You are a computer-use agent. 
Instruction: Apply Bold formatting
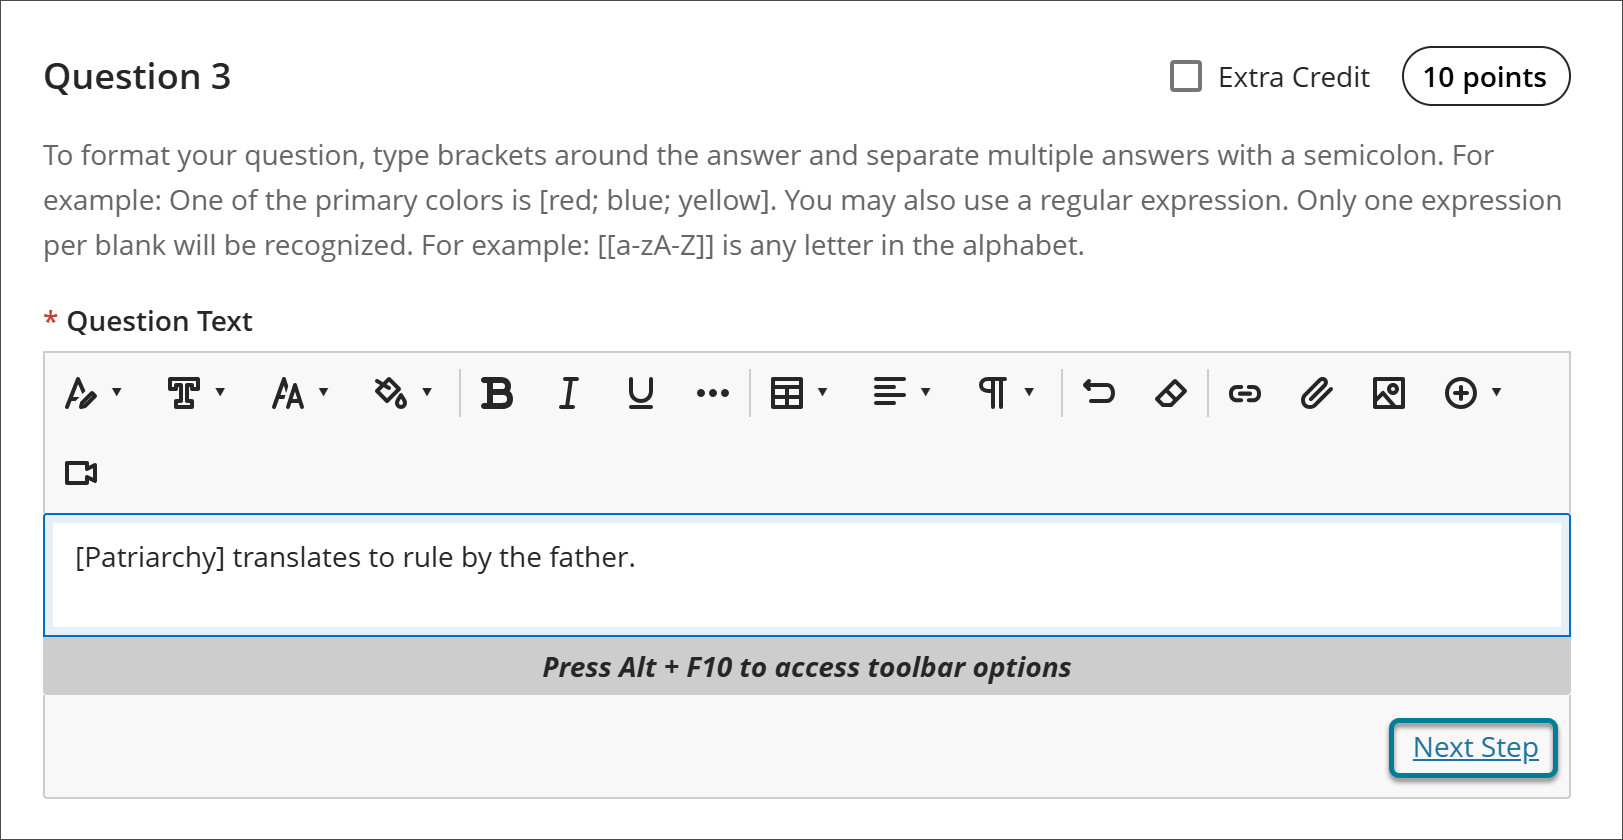(x=497, y=393)
